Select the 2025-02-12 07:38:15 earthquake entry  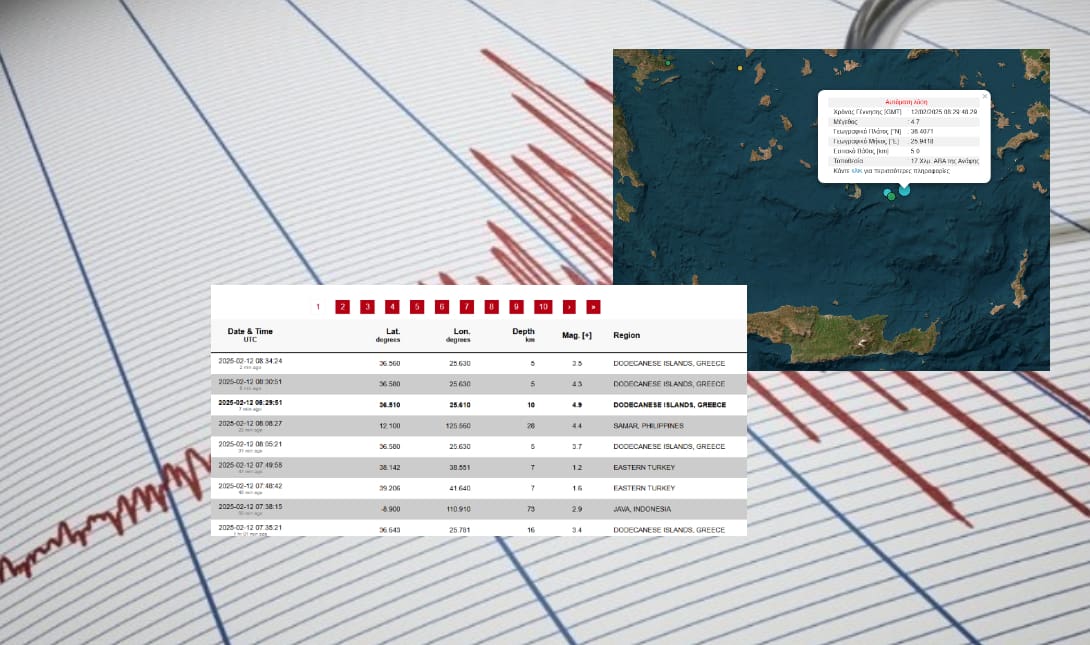click(478, 509)
